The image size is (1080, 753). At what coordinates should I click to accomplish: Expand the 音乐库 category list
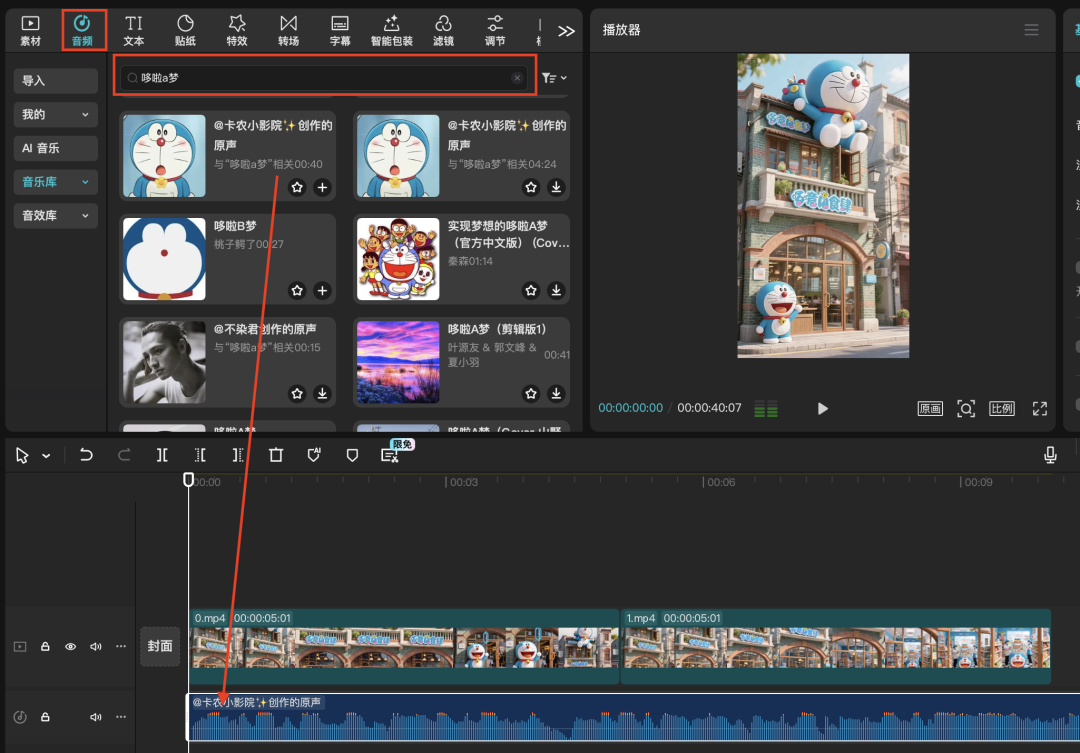pyautogui.click(x=56, y=182)
